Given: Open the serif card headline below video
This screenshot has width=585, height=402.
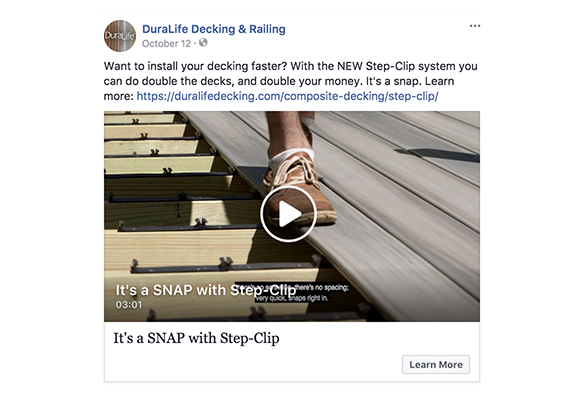Looking at the screenshot, I should tap(196, 339).
